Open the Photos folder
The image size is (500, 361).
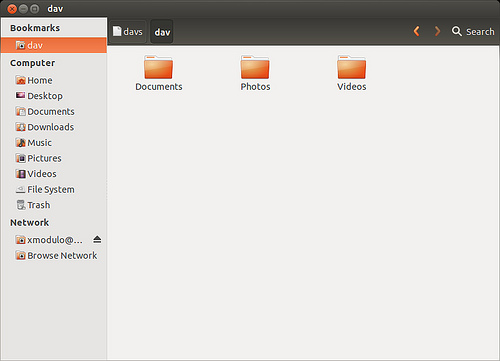[255, 73]
